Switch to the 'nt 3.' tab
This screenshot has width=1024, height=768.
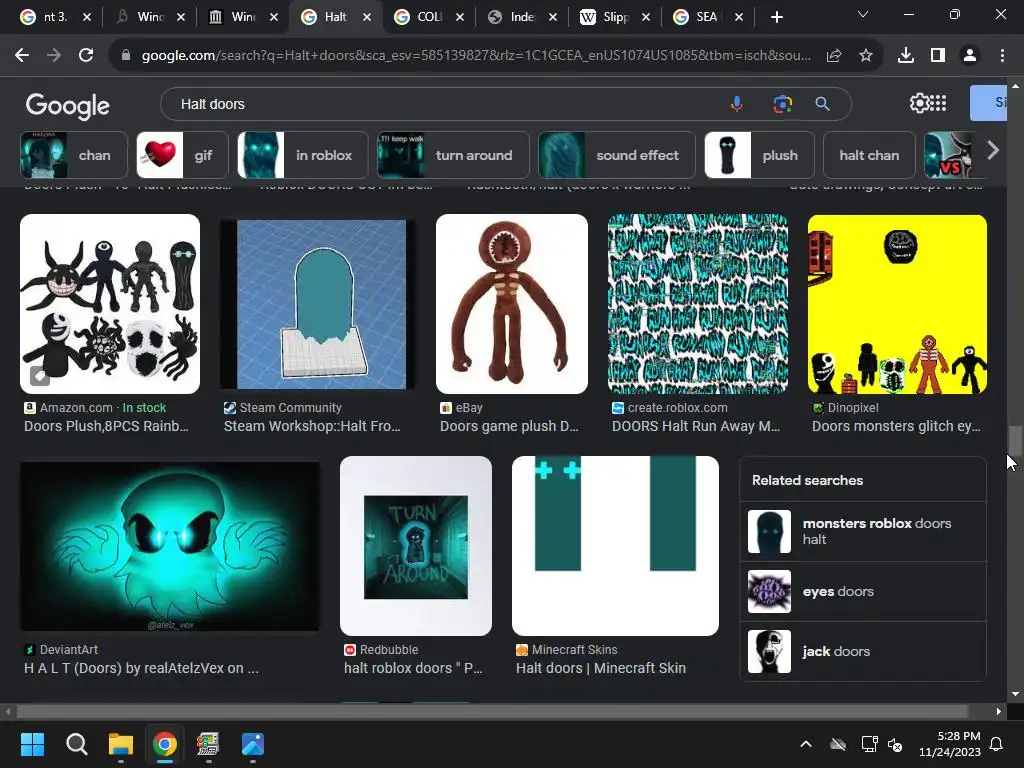click(55, 17)
